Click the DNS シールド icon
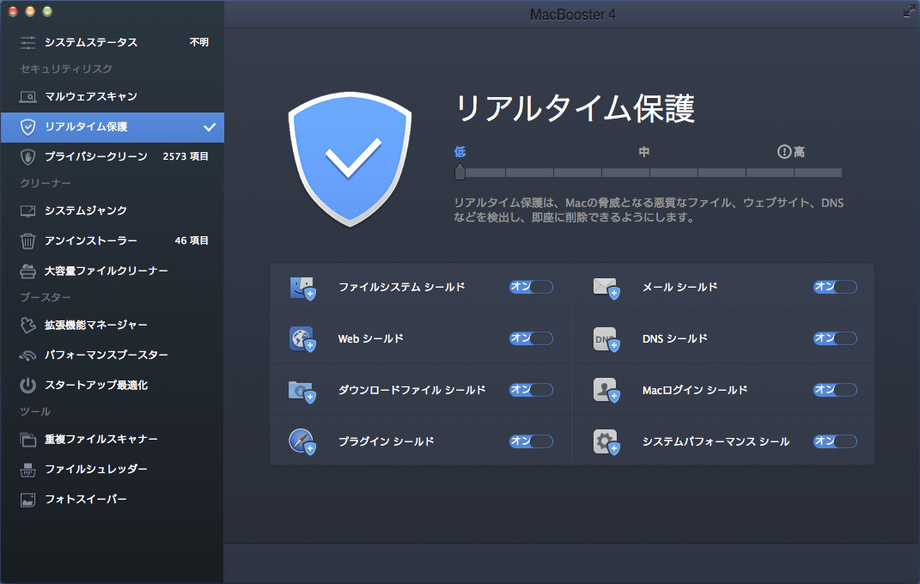Image resolution: width=920 pixels, height=584 pixels. point(607,339)
